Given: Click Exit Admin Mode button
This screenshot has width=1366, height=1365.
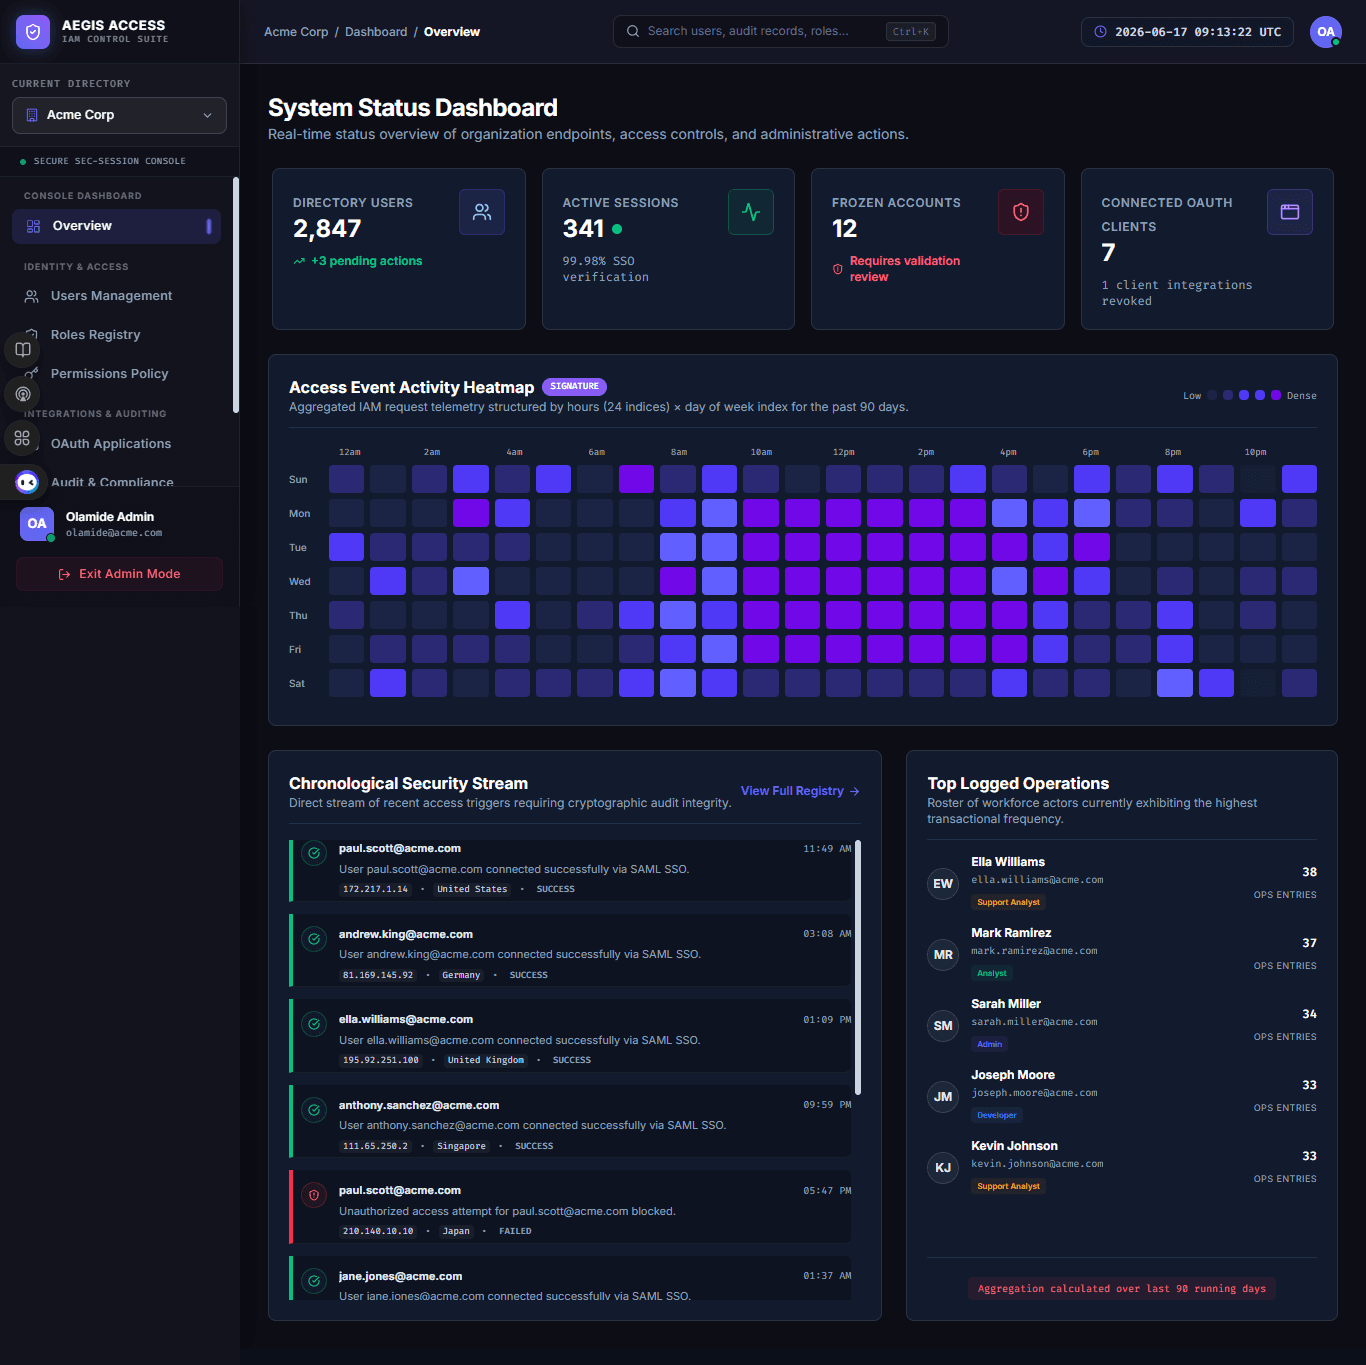Looking at the screenshot, I should tap(119, 574).
